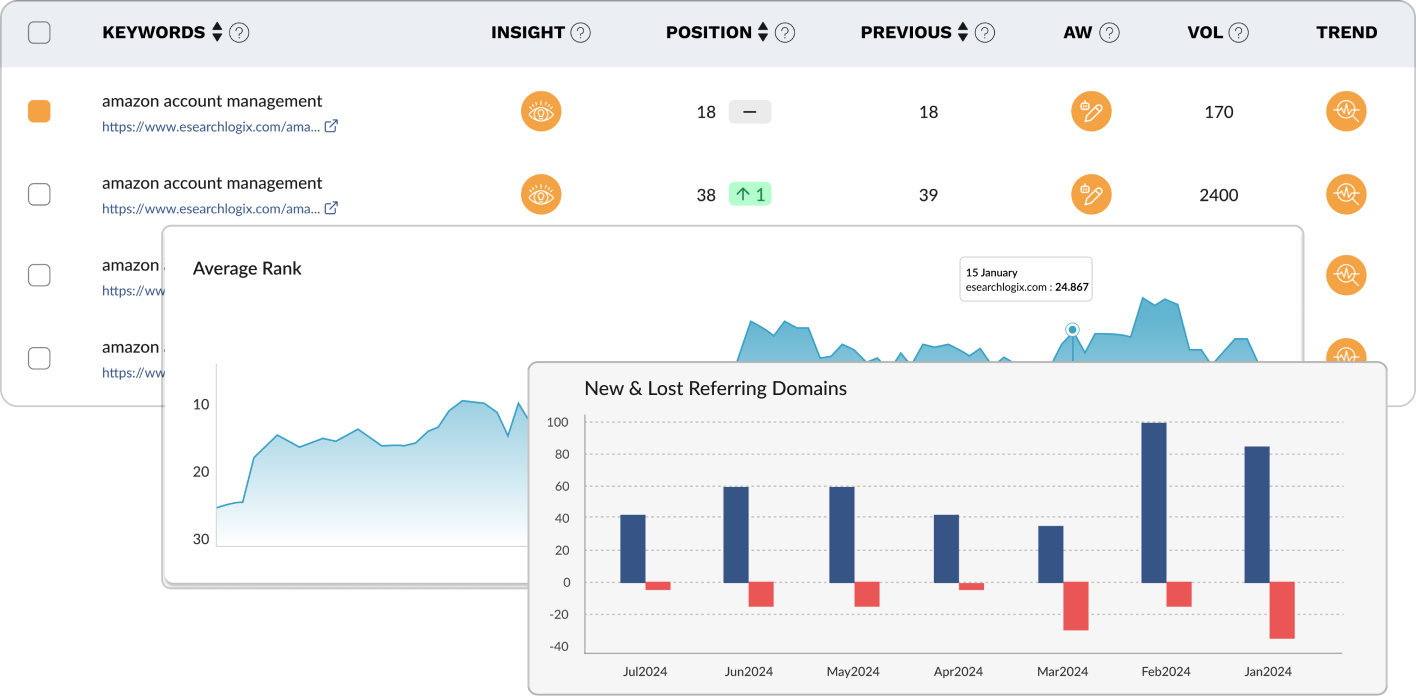Viewport: 1416px width, 696px height.
Task: Select the TREND column header
Action: point(1346,32)
